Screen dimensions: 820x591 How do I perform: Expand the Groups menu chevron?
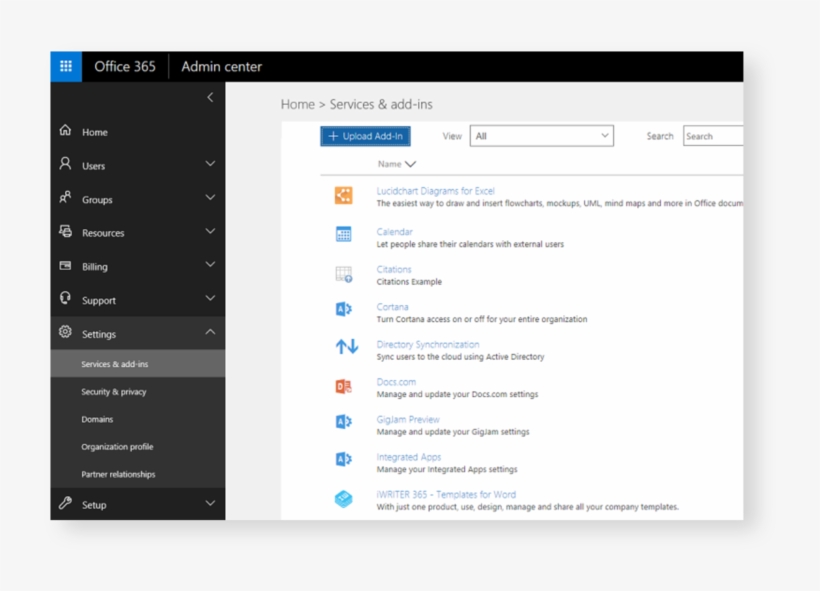coord(210,197)
